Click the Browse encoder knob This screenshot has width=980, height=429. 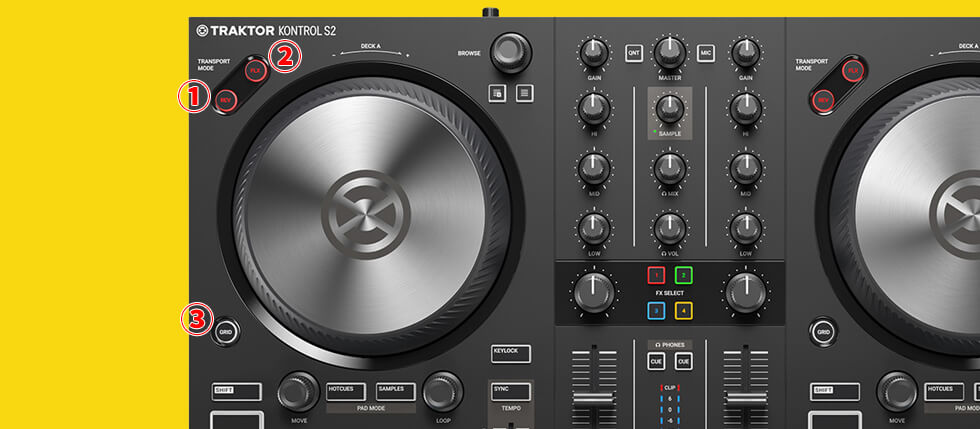(511, 53)
